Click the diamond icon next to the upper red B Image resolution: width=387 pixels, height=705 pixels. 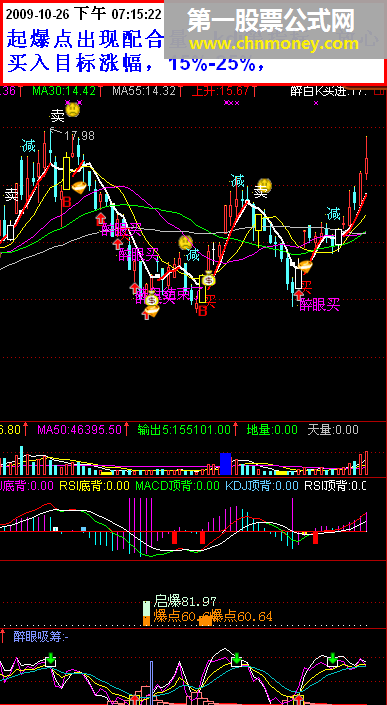(x=79, y=187)
